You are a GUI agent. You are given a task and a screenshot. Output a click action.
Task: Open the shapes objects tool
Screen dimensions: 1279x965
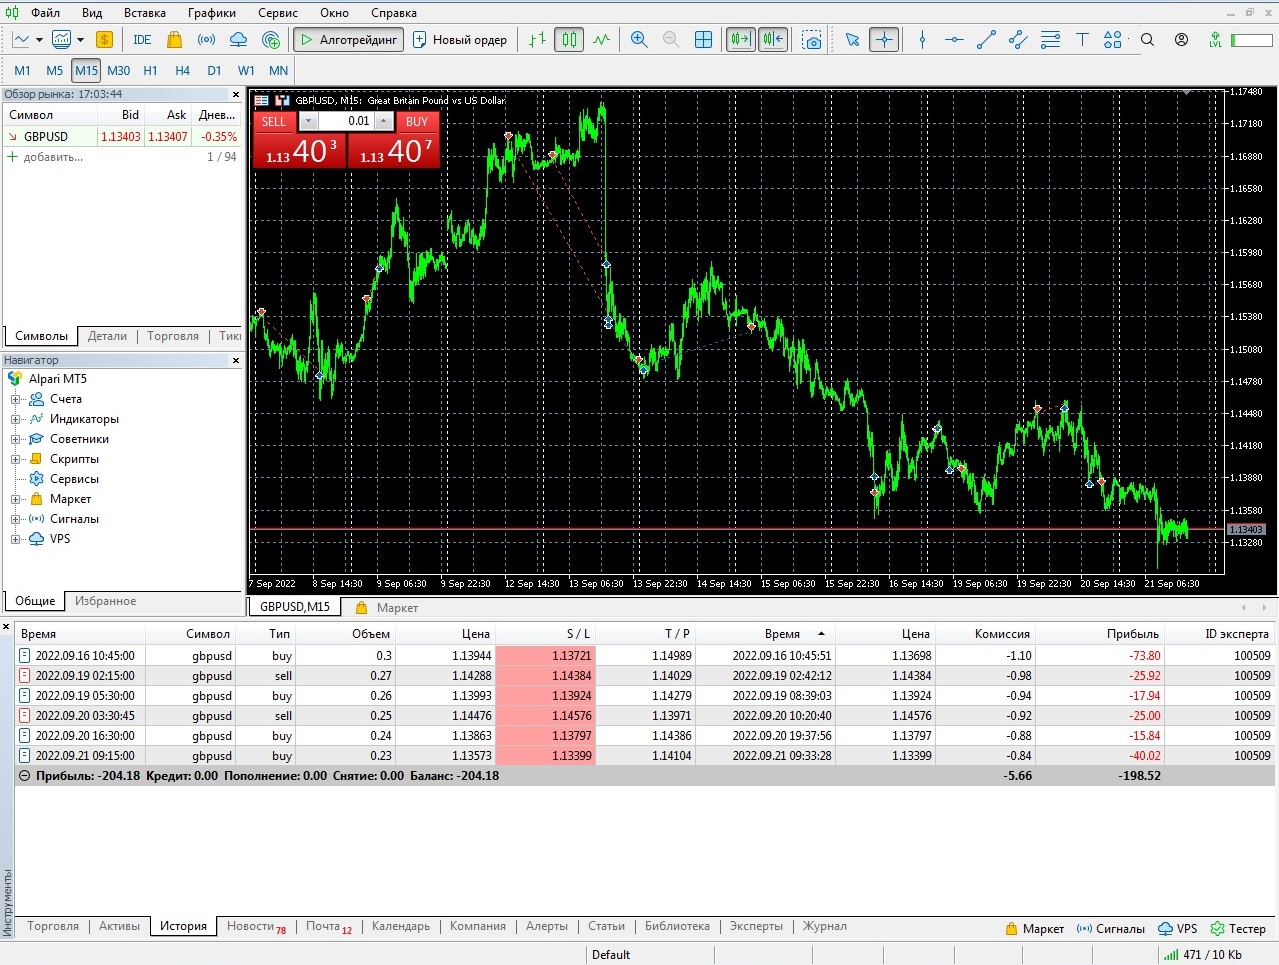1113,40
